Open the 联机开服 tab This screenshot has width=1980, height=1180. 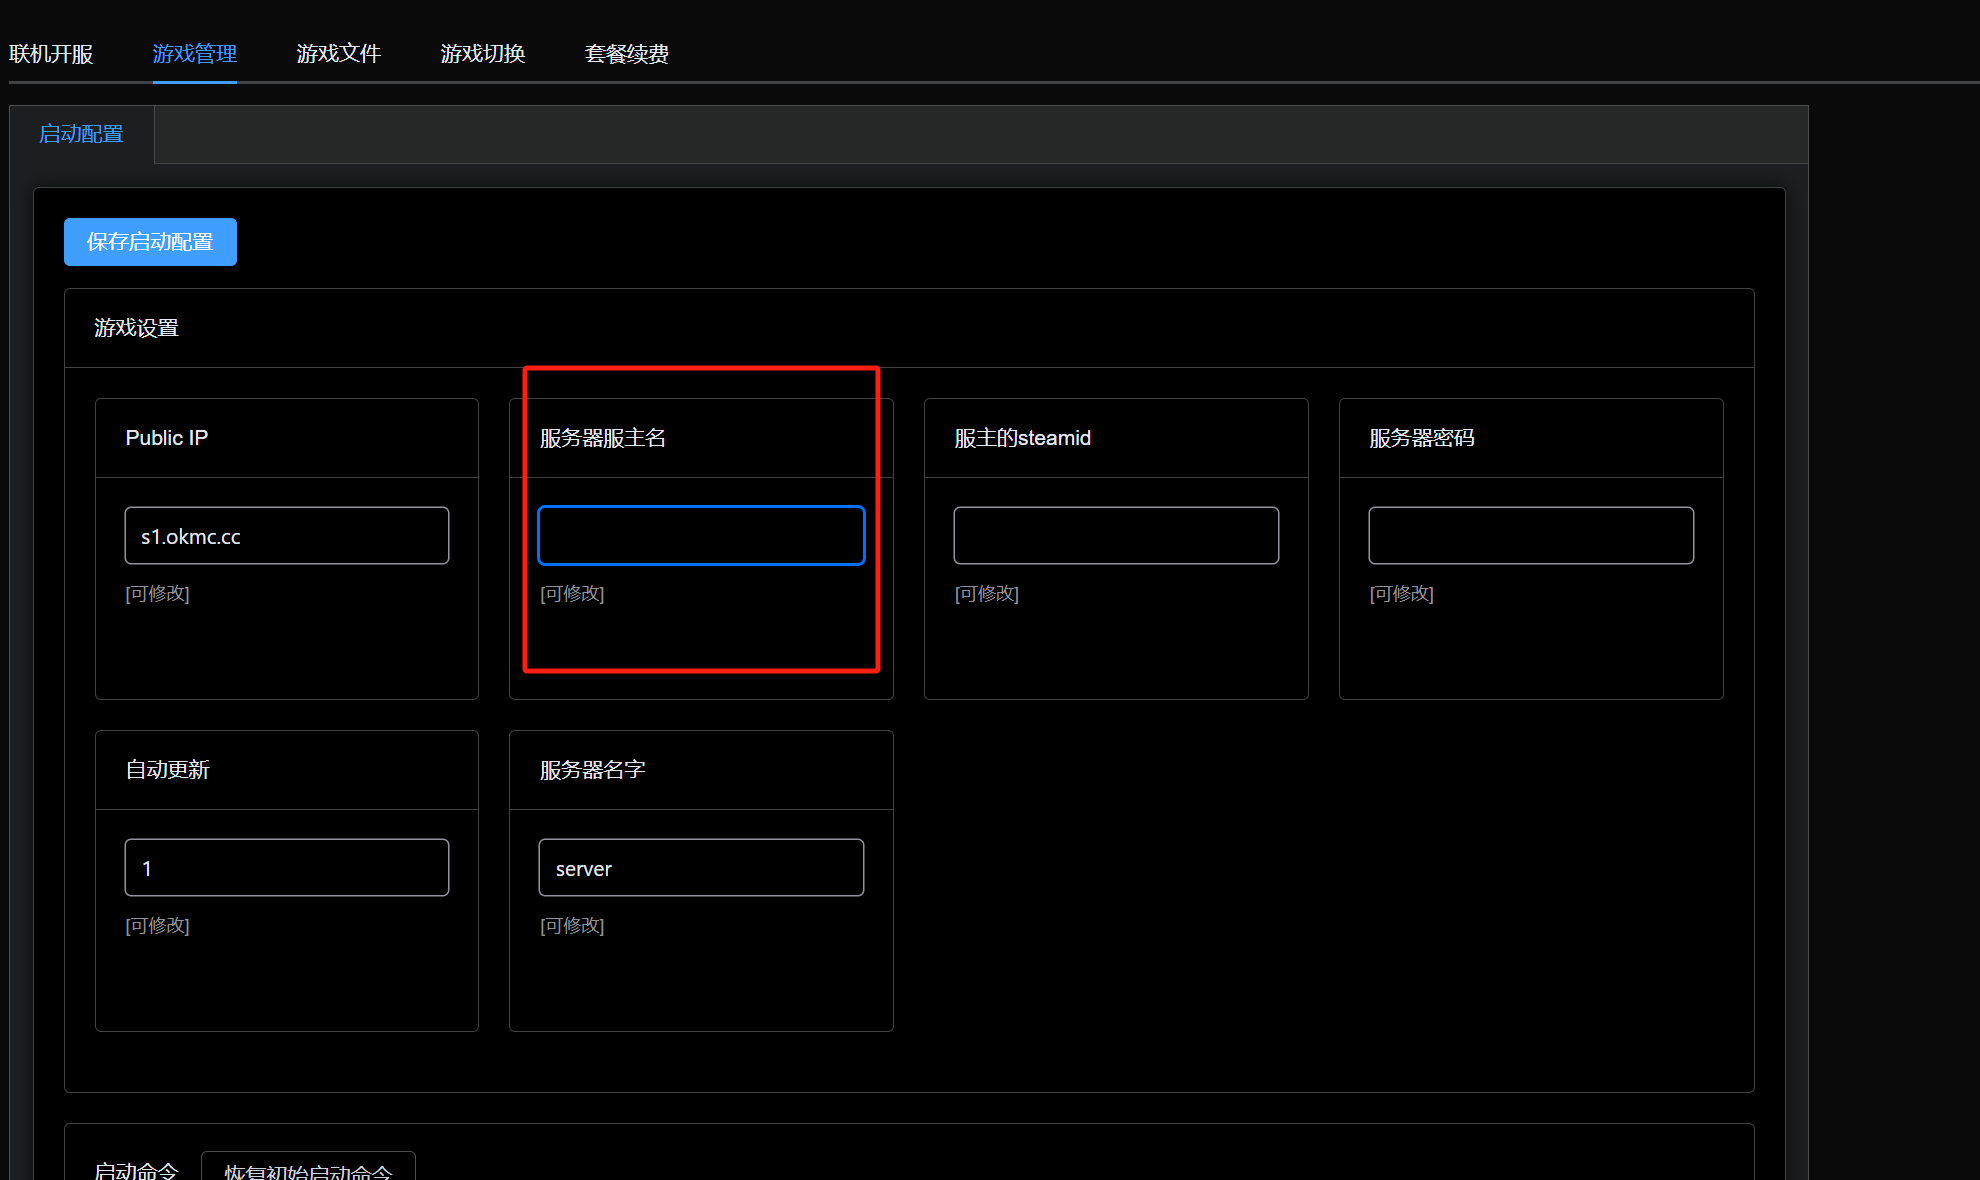point(51,54)
